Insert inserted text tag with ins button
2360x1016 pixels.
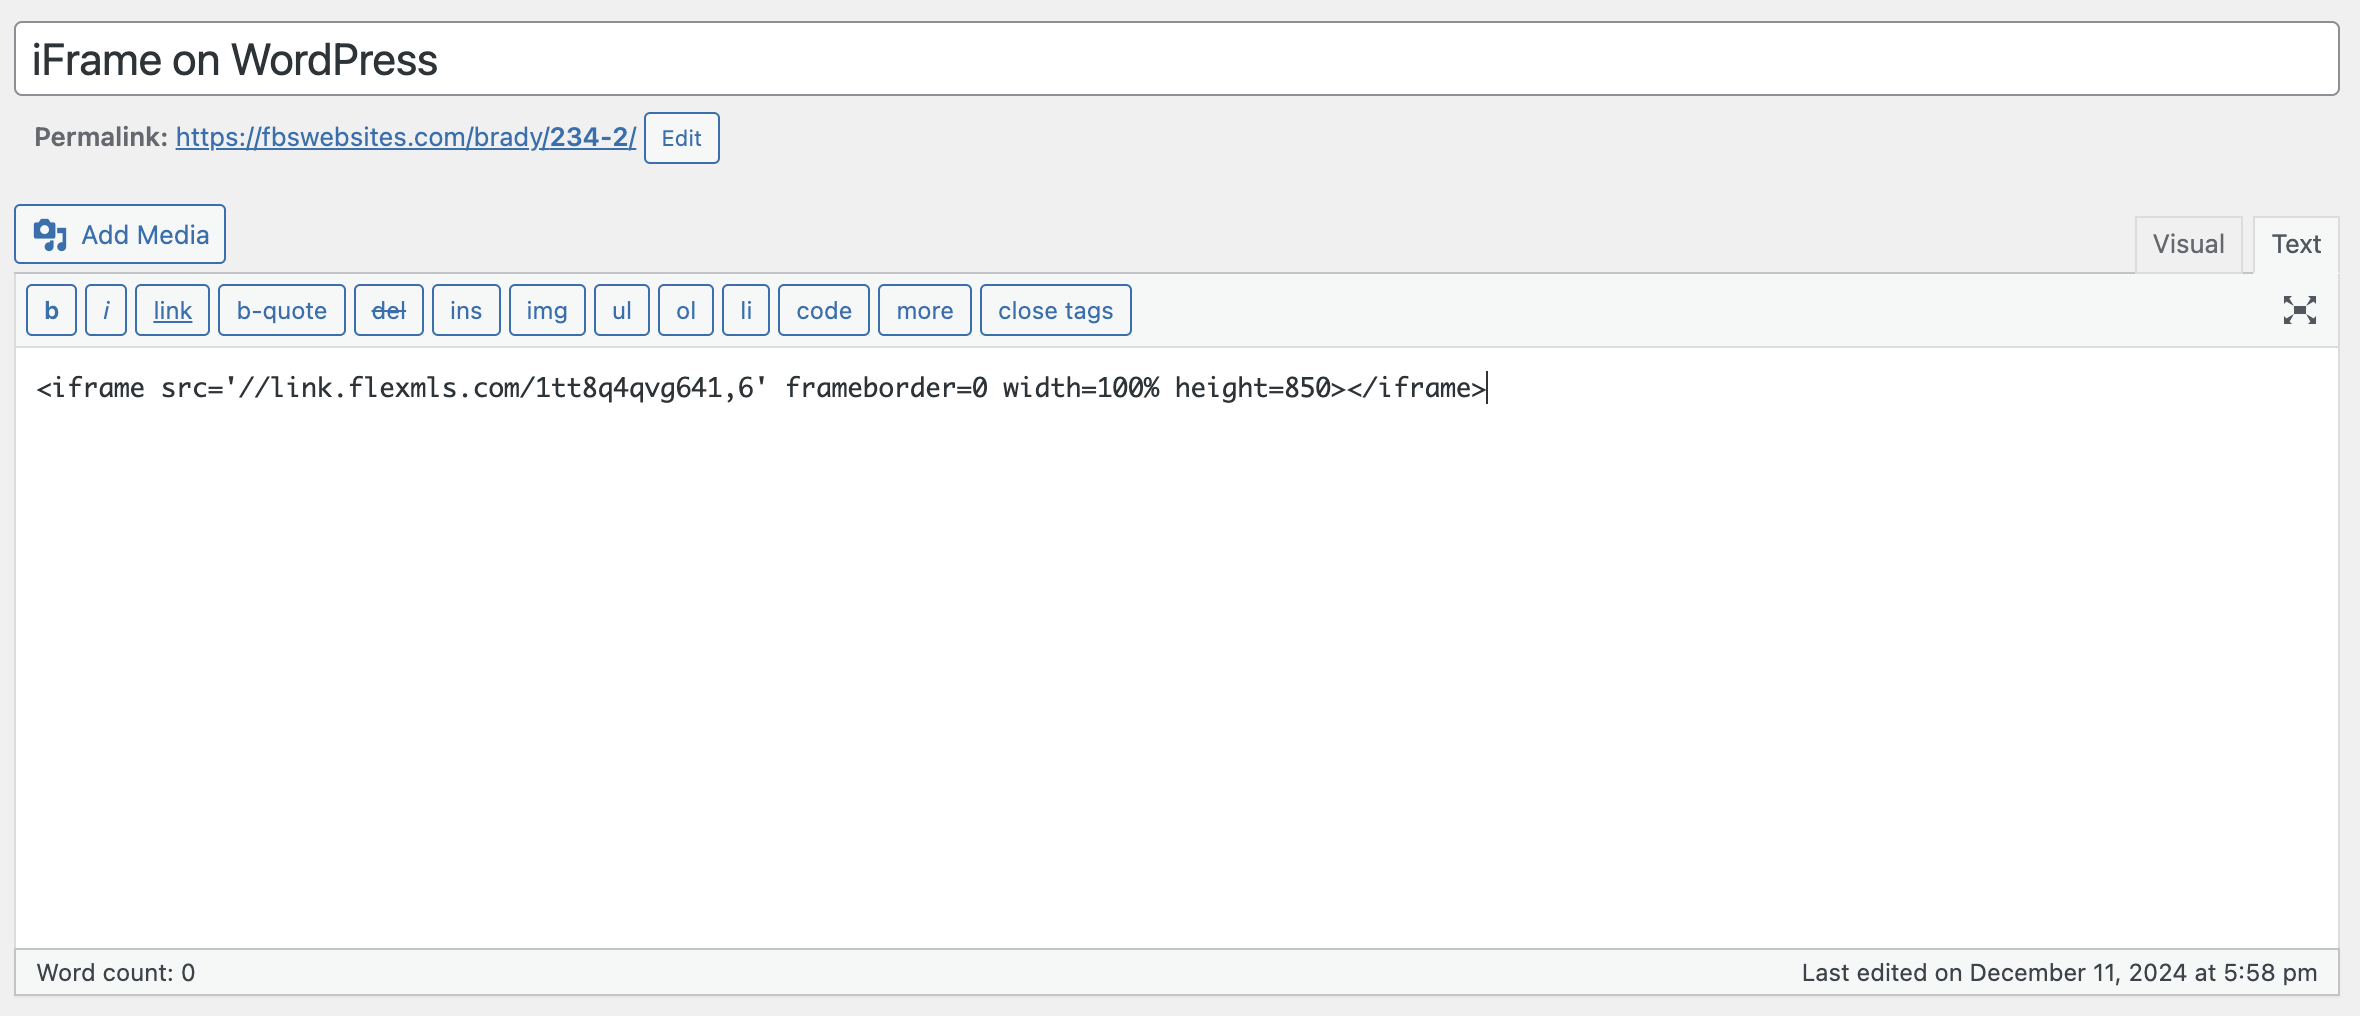(x=466, y=310)
